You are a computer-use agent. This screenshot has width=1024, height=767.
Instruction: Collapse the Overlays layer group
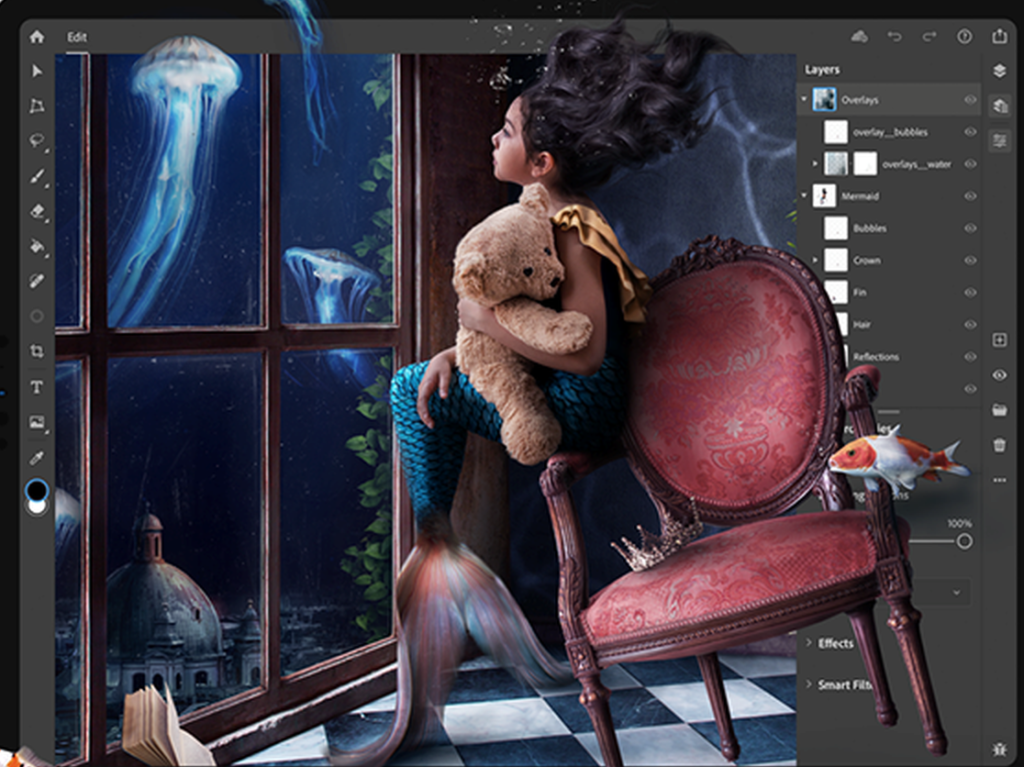804,100
